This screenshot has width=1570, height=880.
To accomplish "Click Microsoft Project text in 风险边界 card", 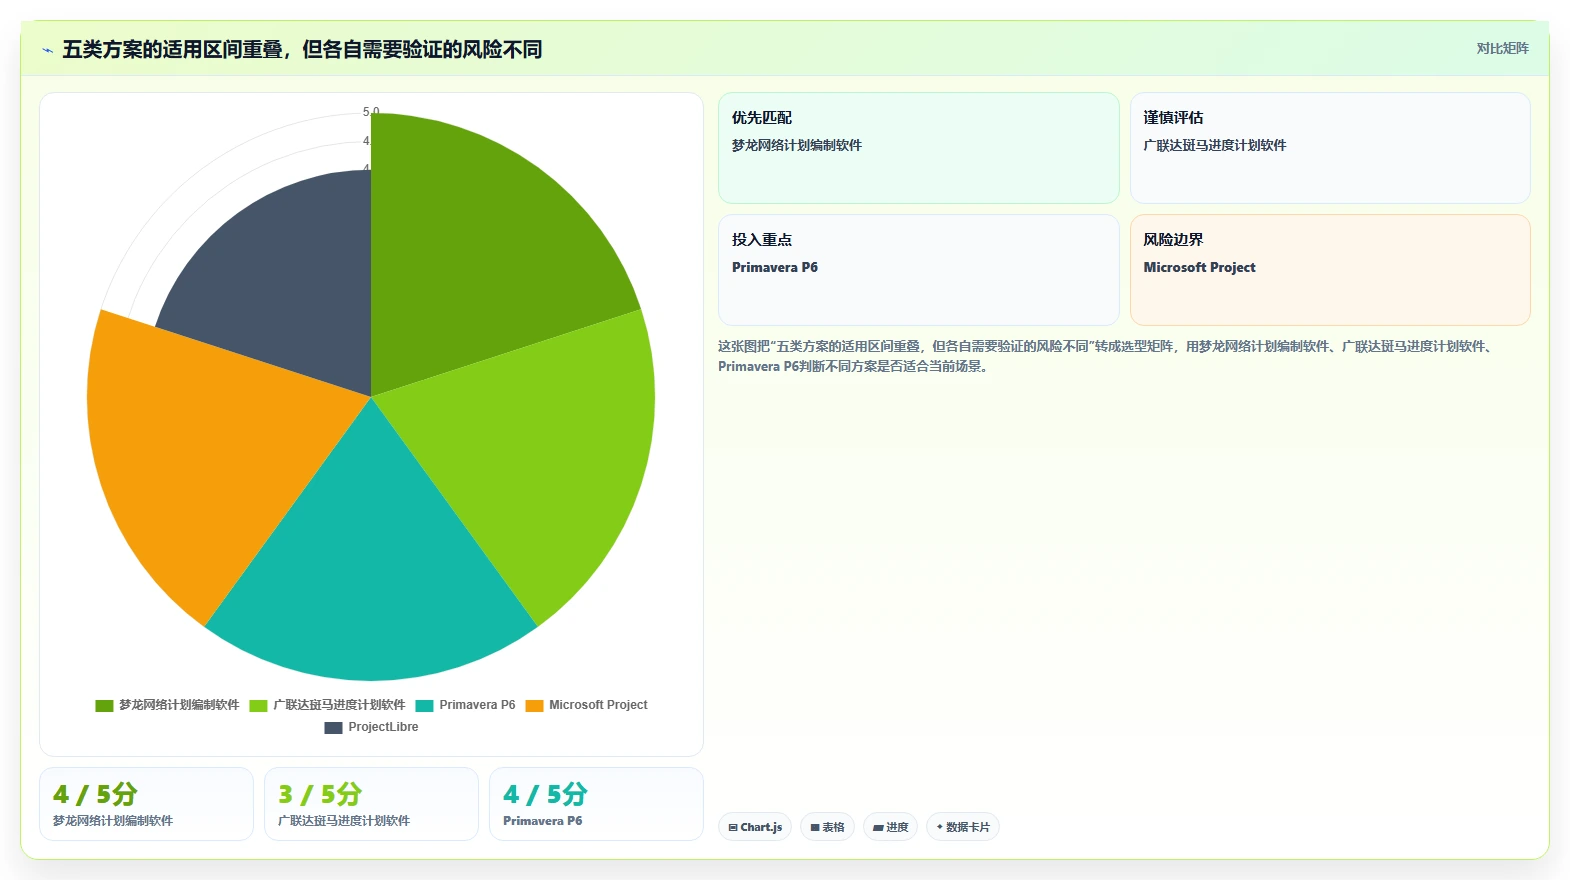I will [1199, 267].
